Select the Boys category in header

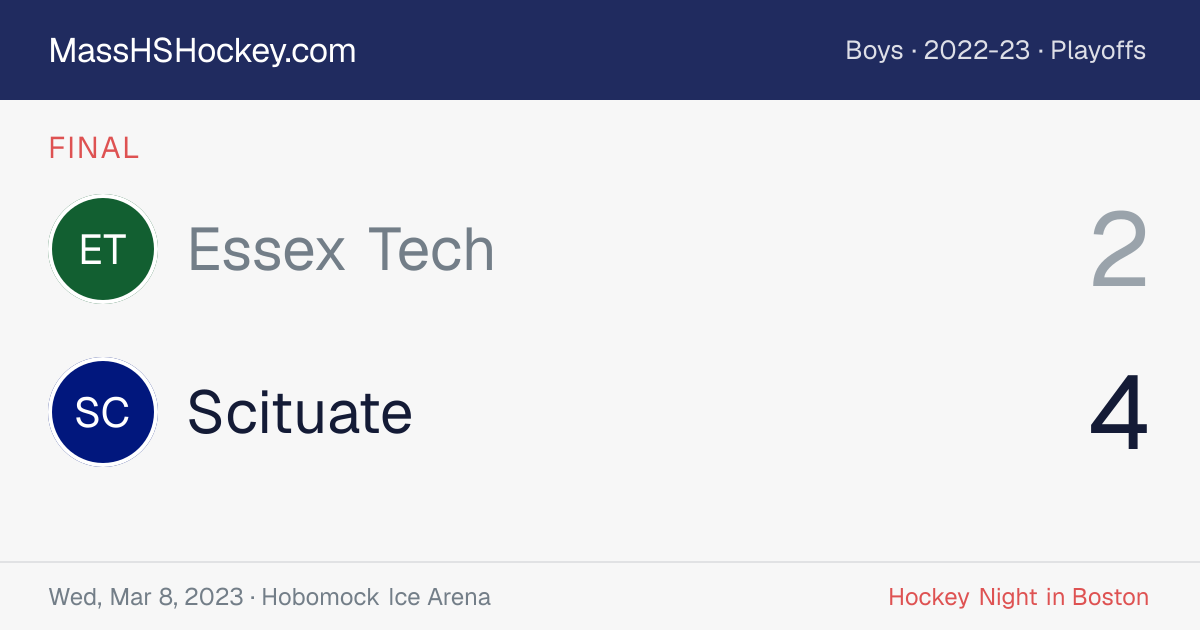tap(874, 51)
